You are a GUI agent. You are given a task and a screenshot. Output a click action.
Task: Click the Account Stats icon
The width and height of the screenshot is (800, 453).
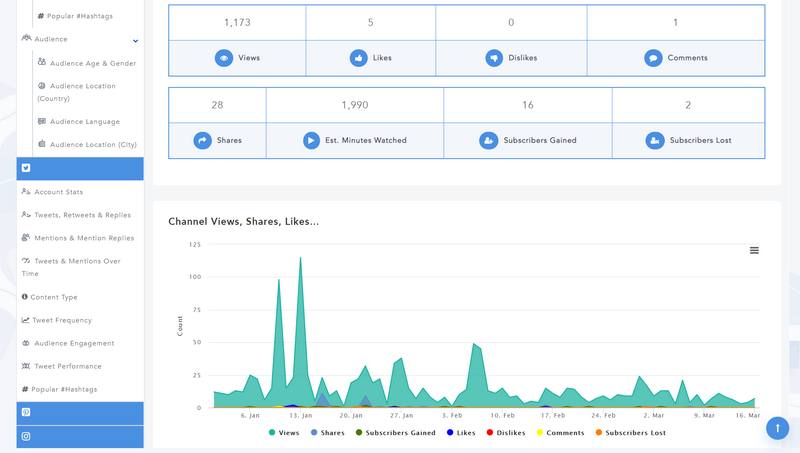pyautogui.click(x=26, y=192)
